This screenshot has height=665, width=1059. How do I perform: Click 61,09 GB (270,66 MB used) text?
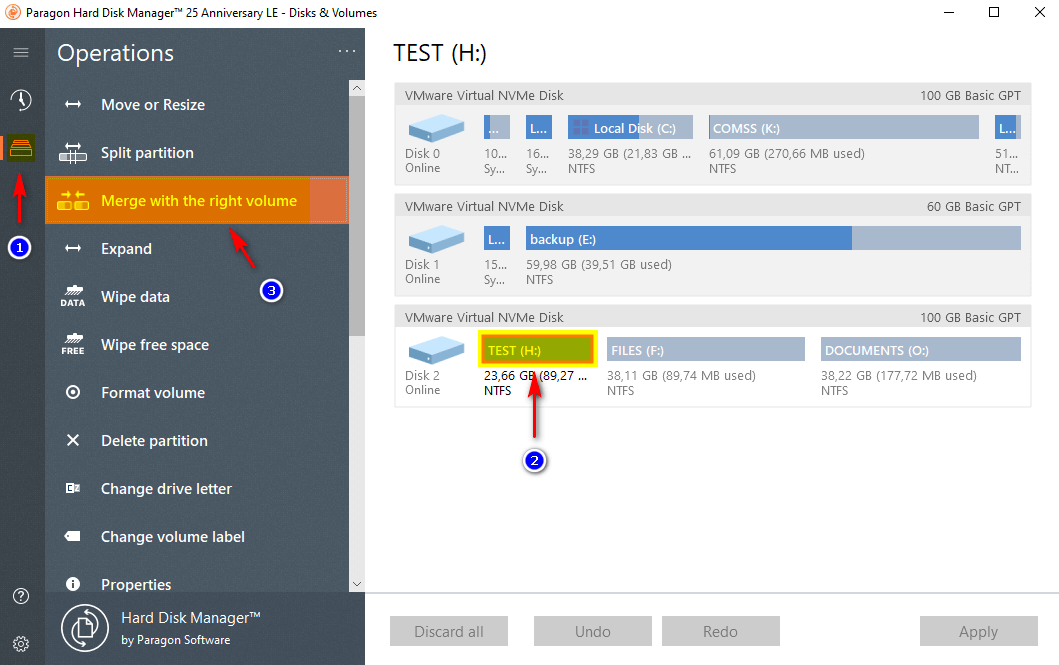pos(786,153)
